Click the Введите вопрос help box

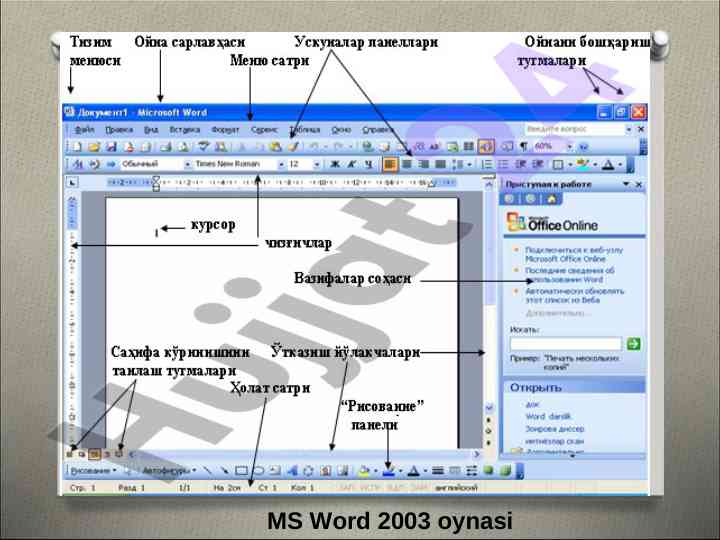tap(575, 129)
